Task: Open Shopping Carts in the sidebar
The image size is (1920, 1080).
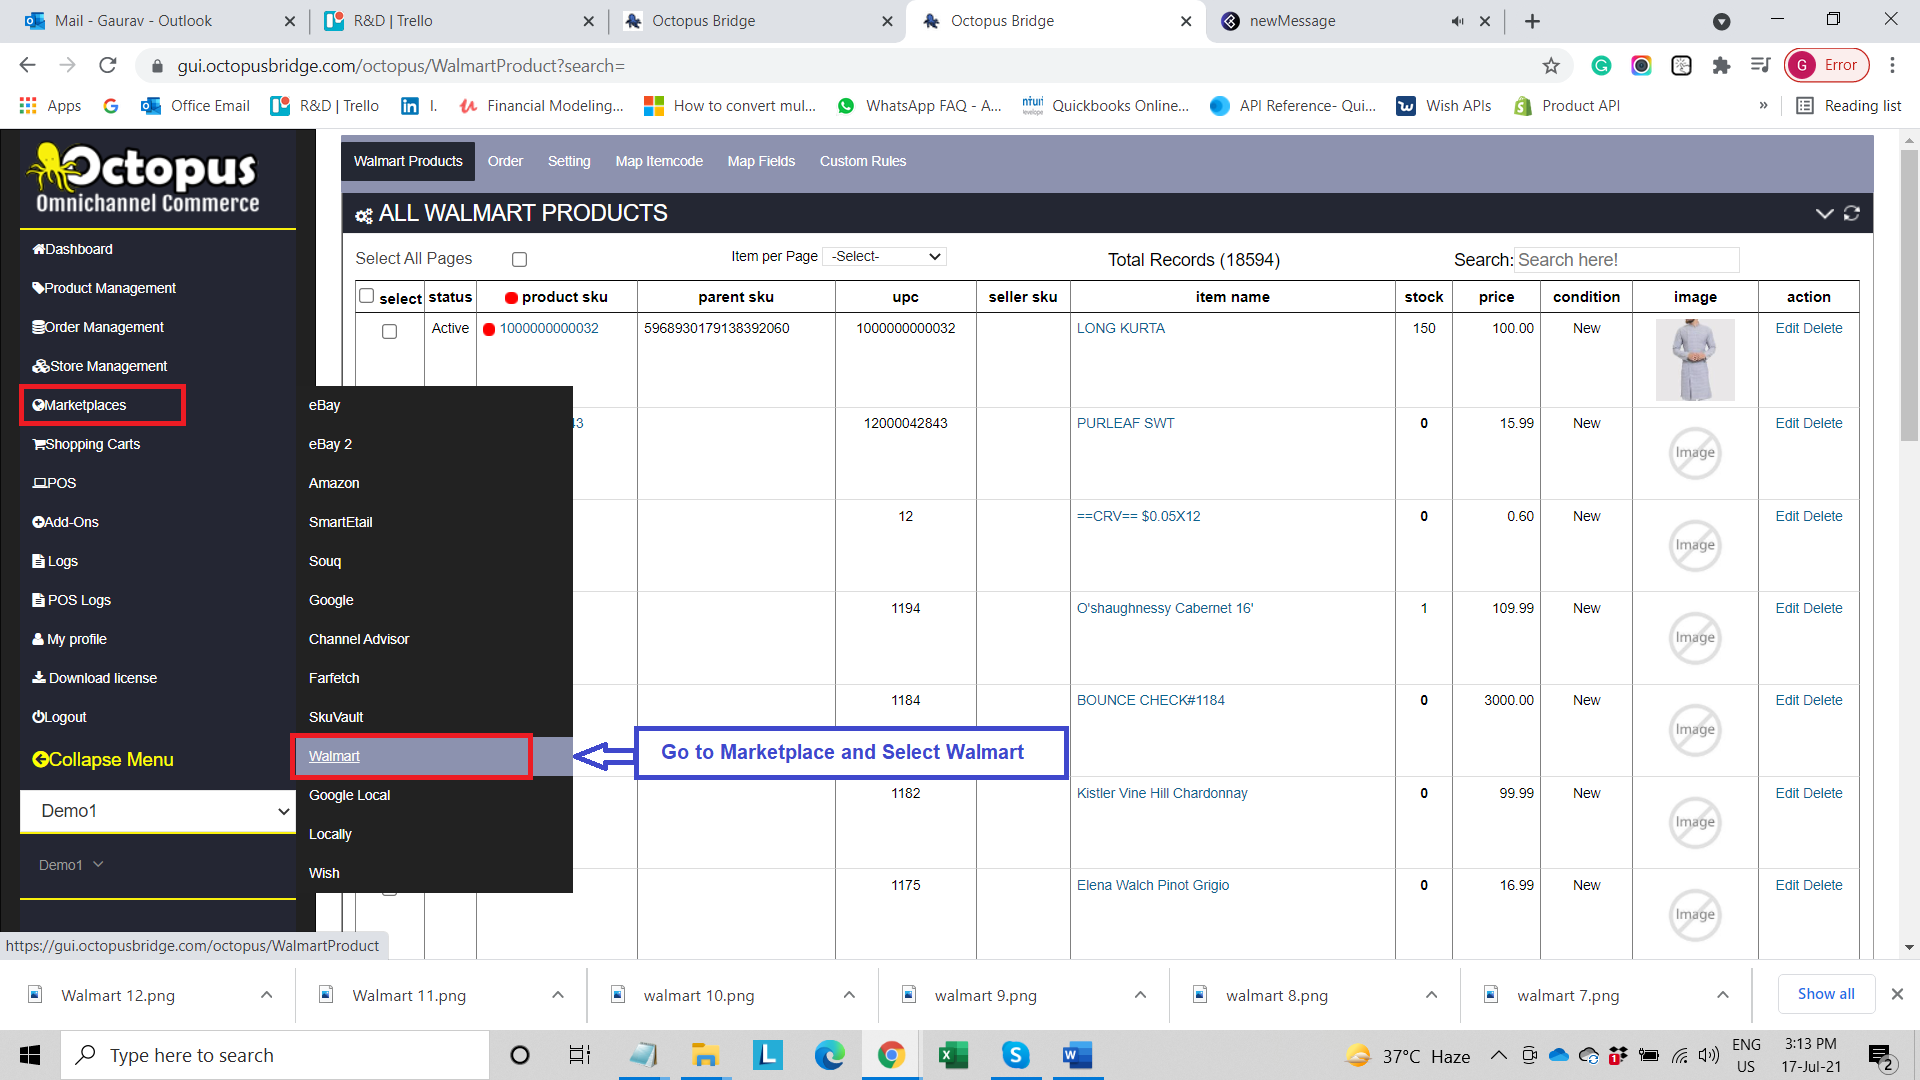Action: point(86,444)
